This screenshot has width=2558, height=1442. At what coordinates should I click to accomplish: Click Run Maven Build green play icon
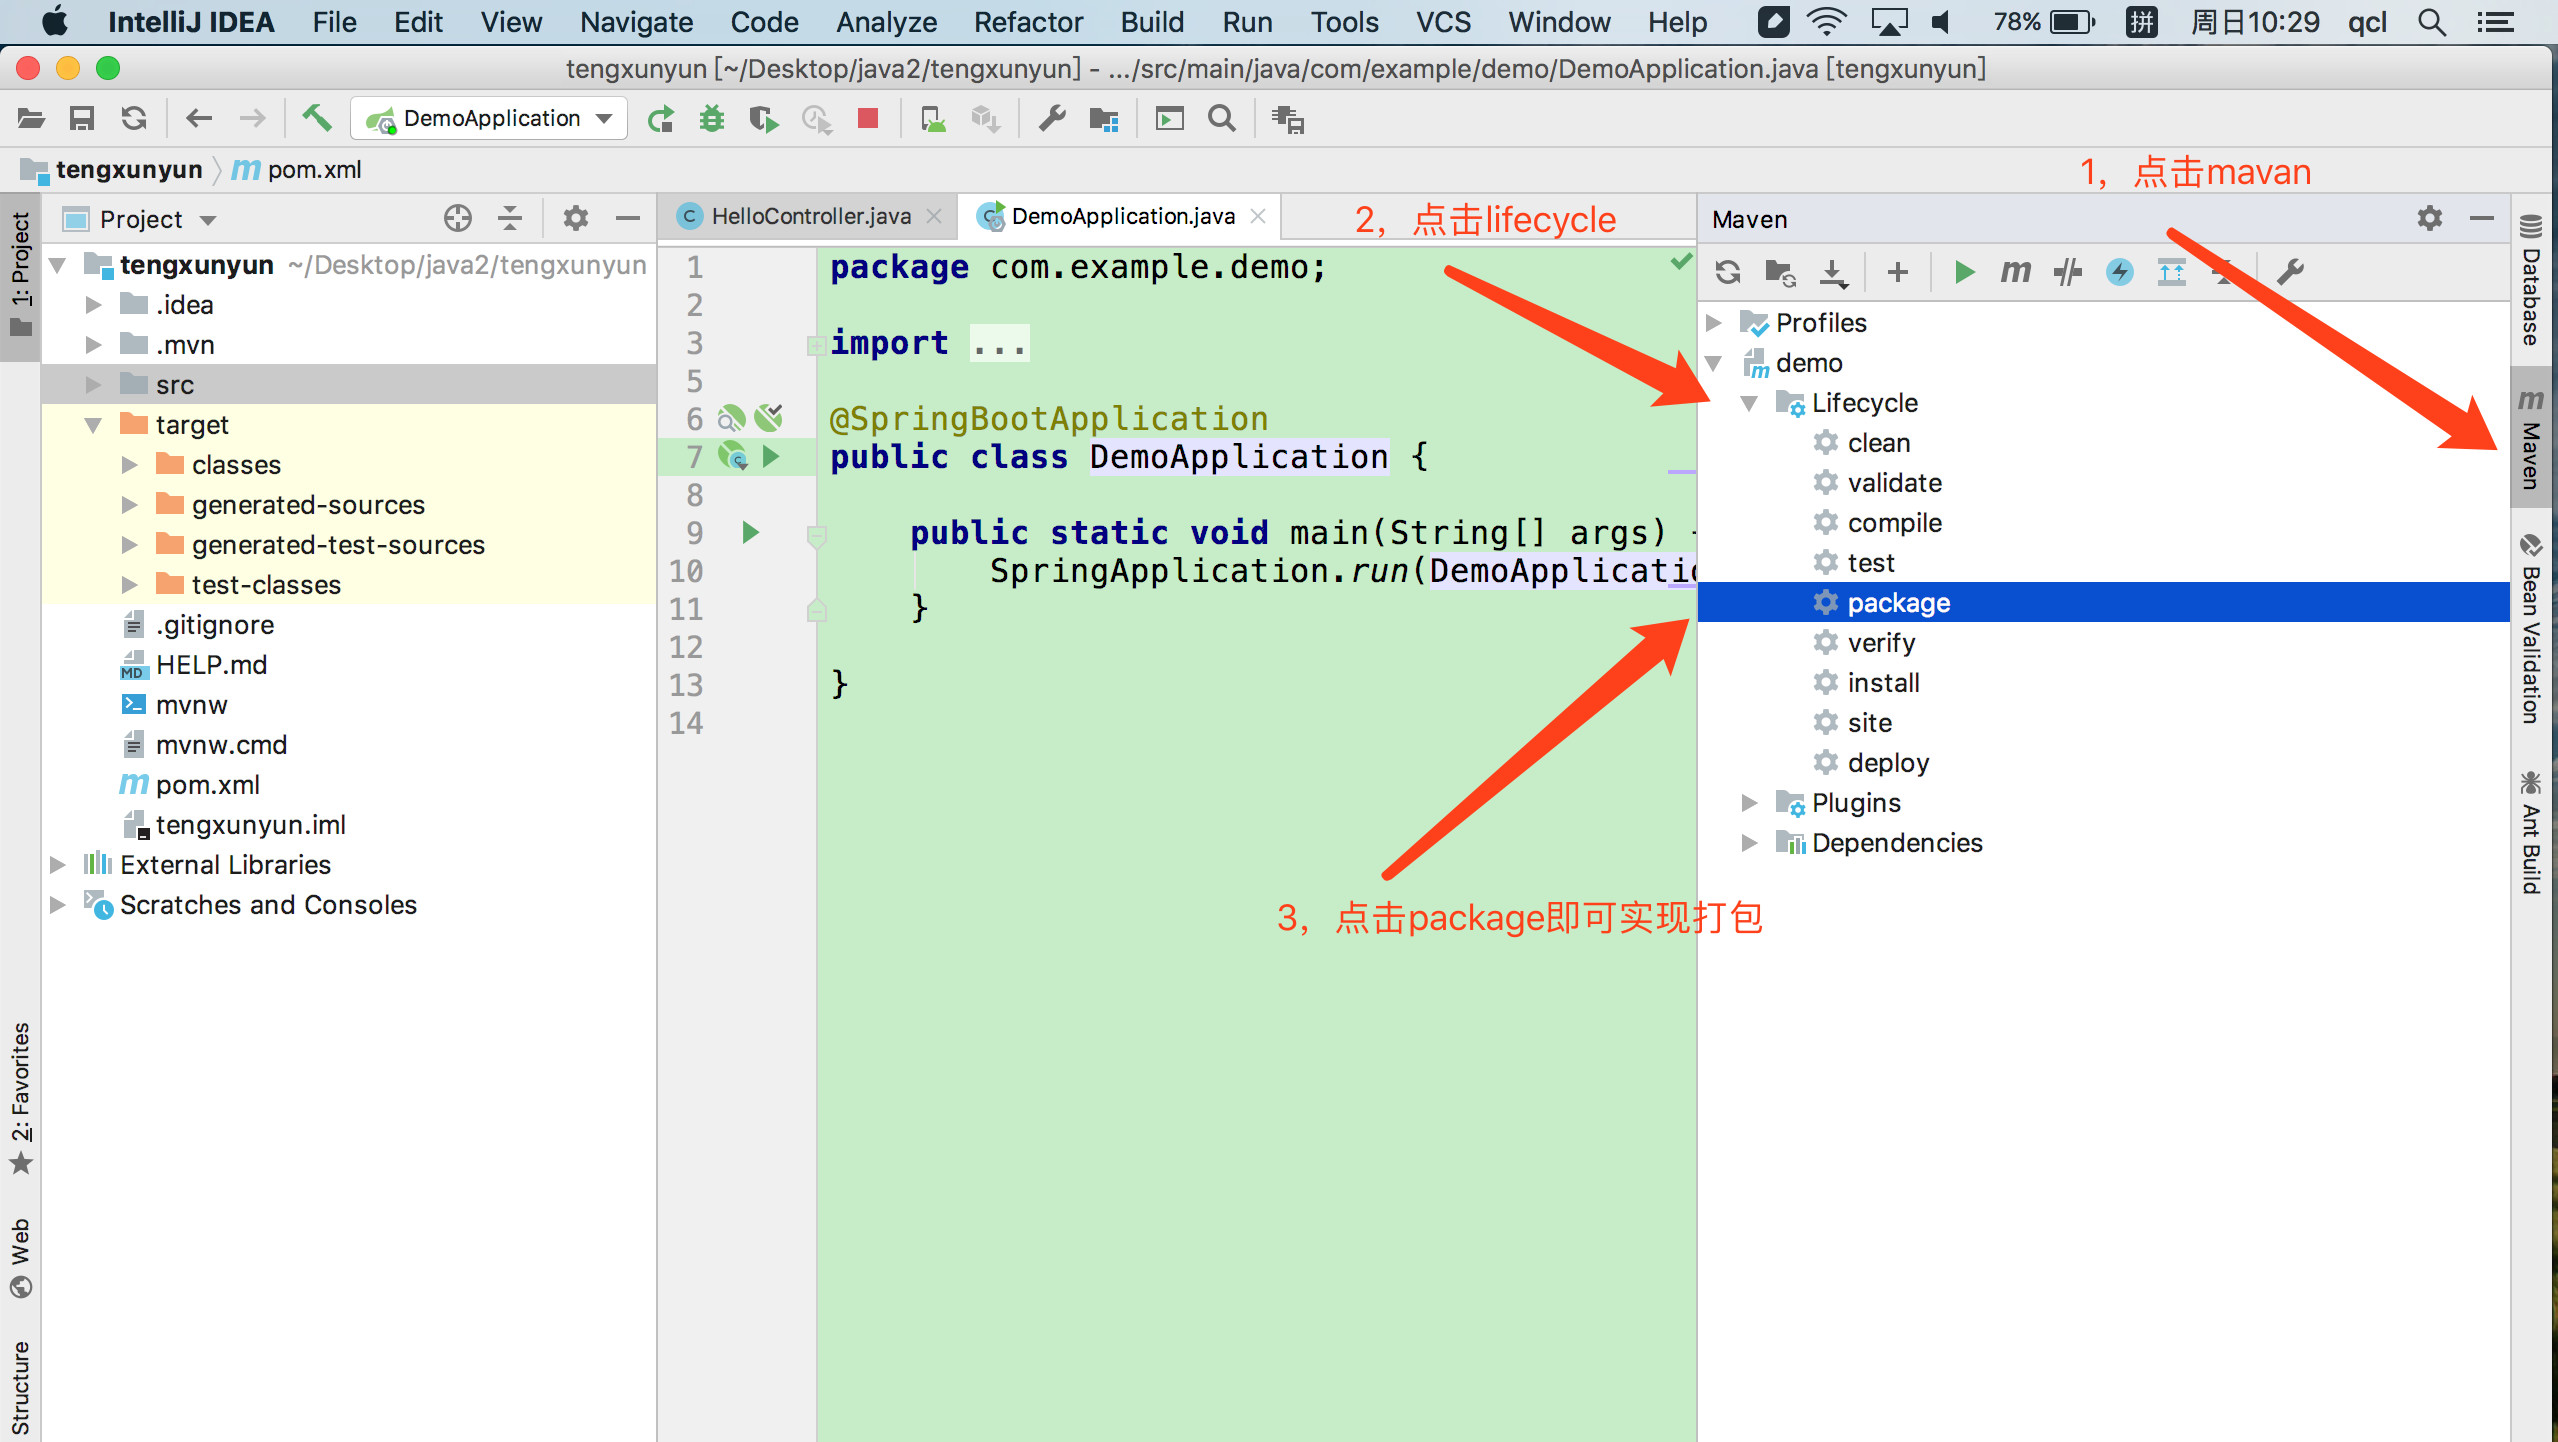pyautogui.click(x=1963, y=272)
